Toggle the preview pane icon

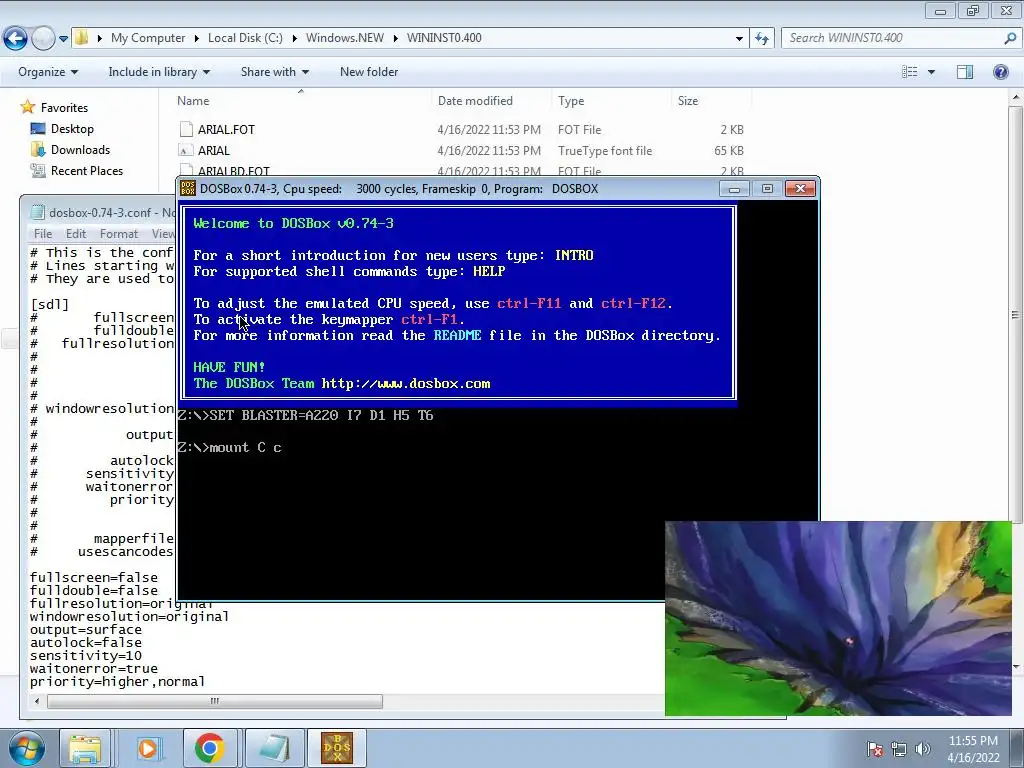click(x=965, y=72)
